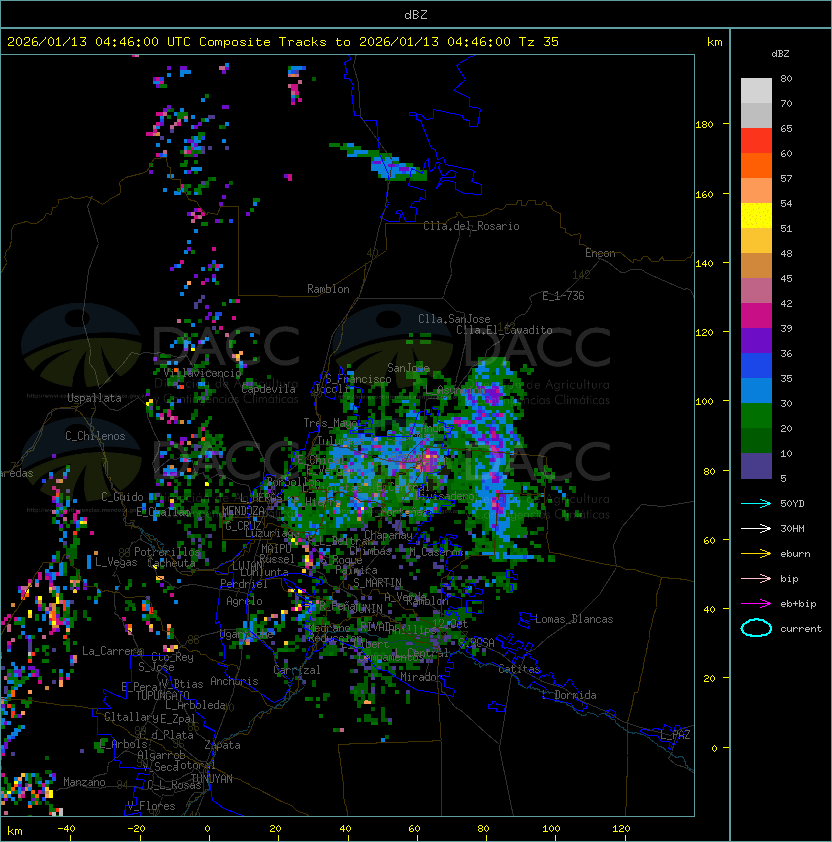Image resolution: width=832 pixels, height=842 pixels.
Task: Click the 'Anchoris' place label
Action: click(234, 681)
